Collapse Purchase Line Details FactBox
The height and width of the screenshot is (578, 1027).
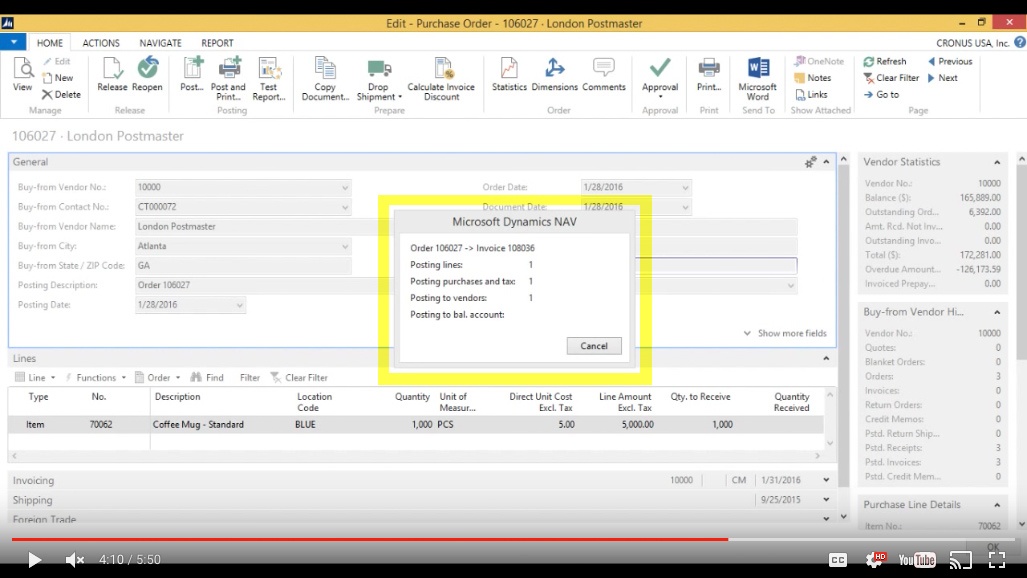coord(997,505)
